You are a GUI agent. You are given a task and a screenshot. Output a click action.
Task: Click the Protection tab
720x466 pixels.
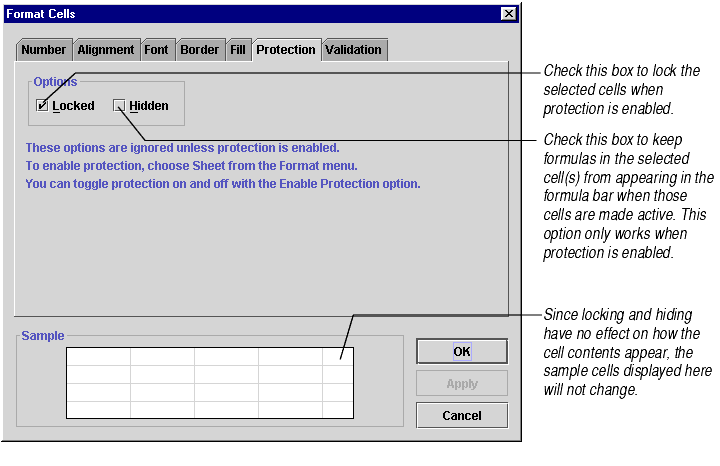(285, 49)
